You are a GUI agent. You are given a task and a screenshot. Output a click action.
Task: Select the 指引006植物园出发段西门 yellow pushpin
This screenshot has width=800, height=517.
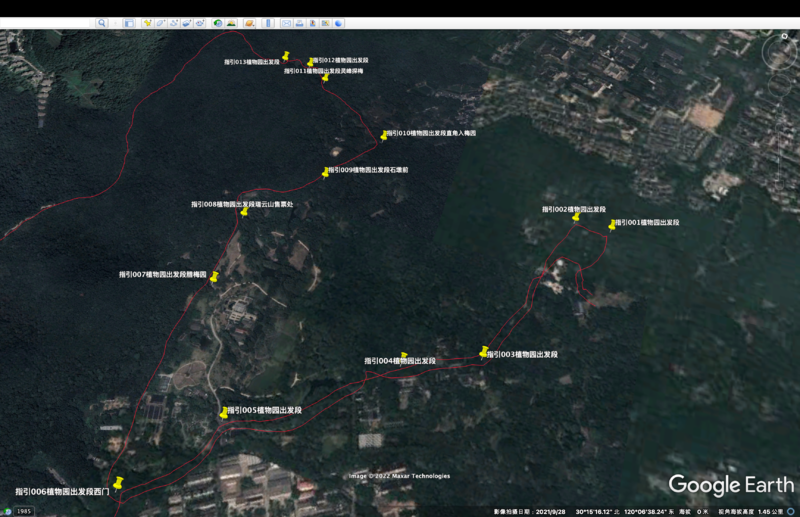coord(118,483)
